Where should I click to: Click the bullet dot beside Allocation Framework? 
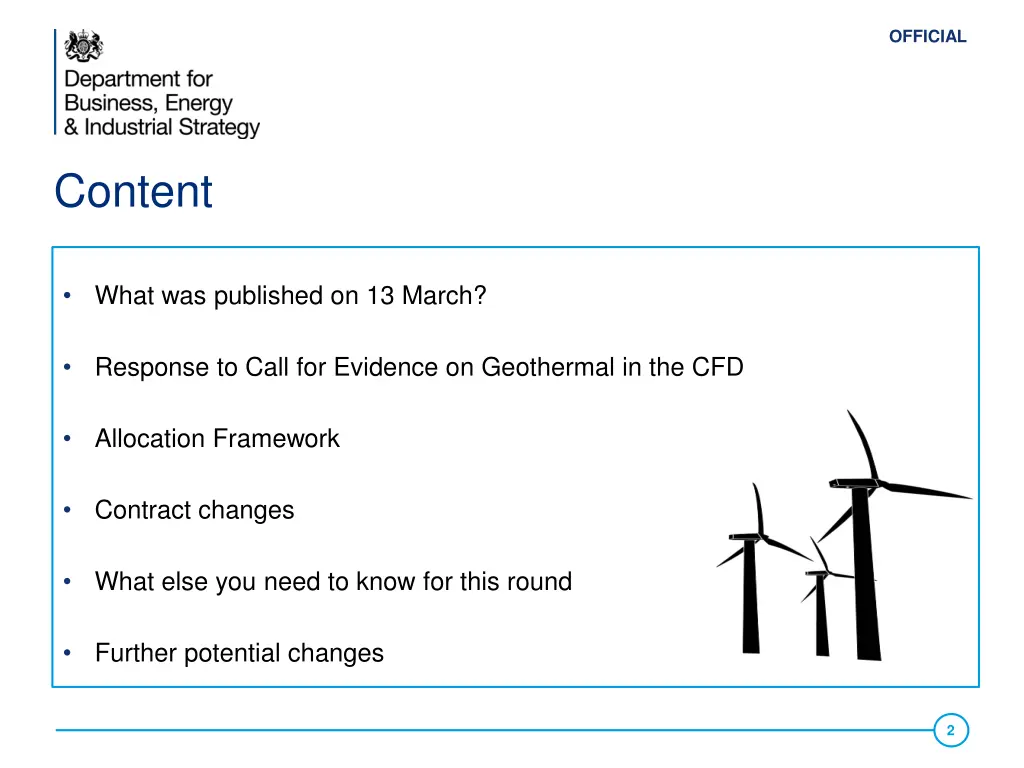pyautogui.click(x=67, y=438)
